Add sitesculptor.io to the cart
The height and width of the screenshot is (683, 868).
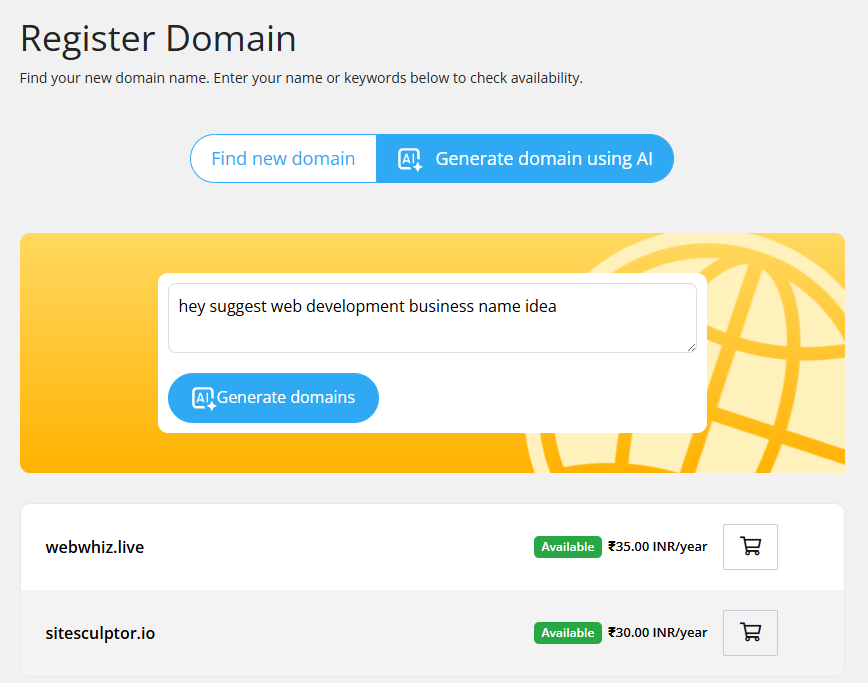pos(750,633)
